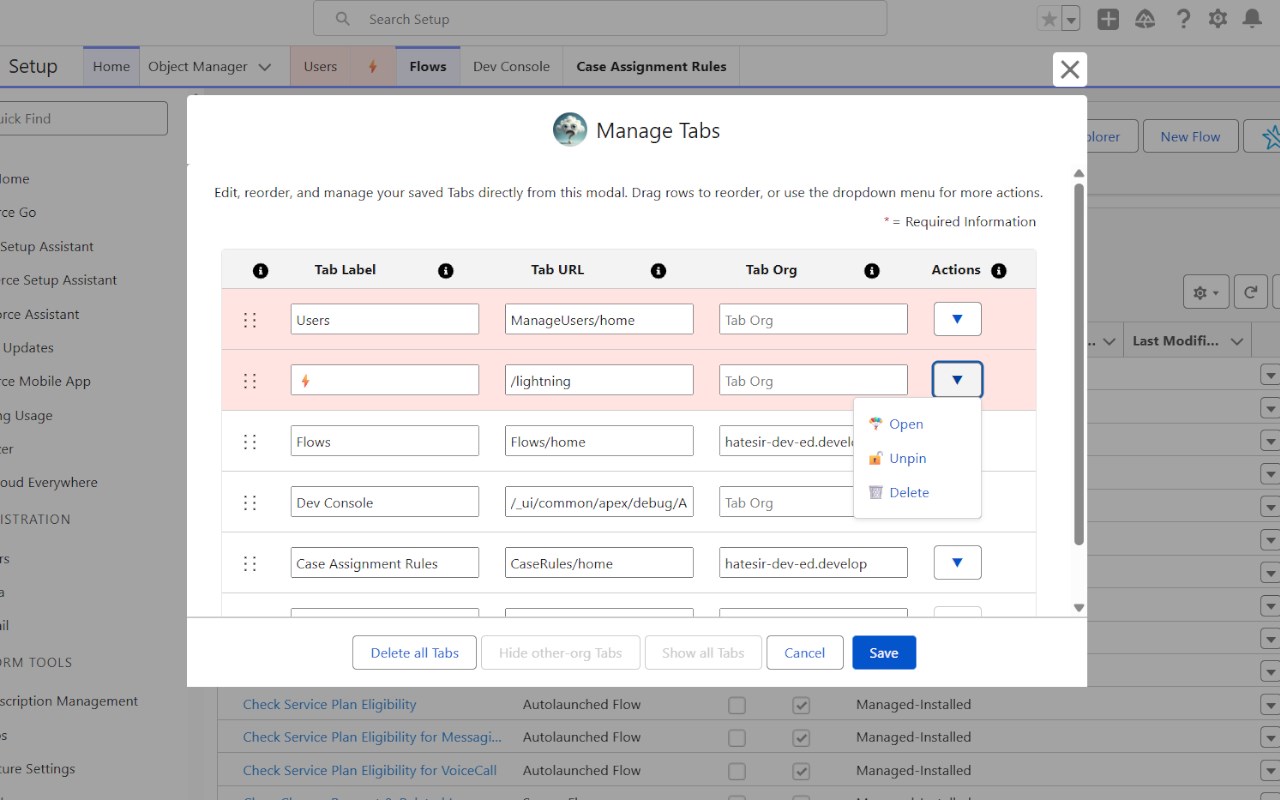Click the Tab URL field containing ManageUsers/home
The width and height of the screenshot is (1280, 800).
598,320
